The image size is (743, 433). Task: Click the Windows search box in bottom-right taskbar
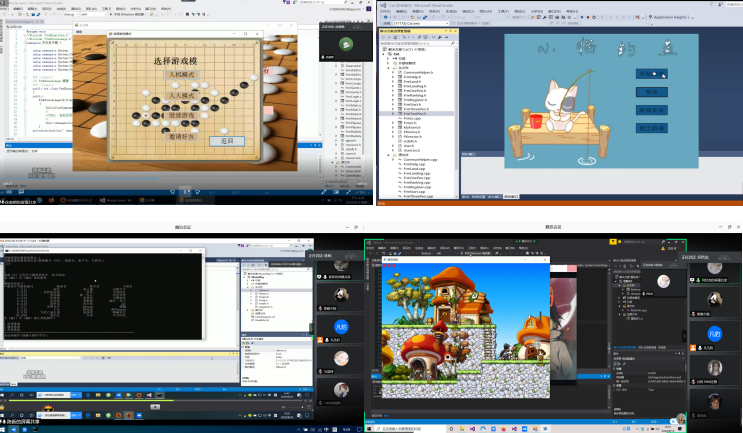coord(408,429)
